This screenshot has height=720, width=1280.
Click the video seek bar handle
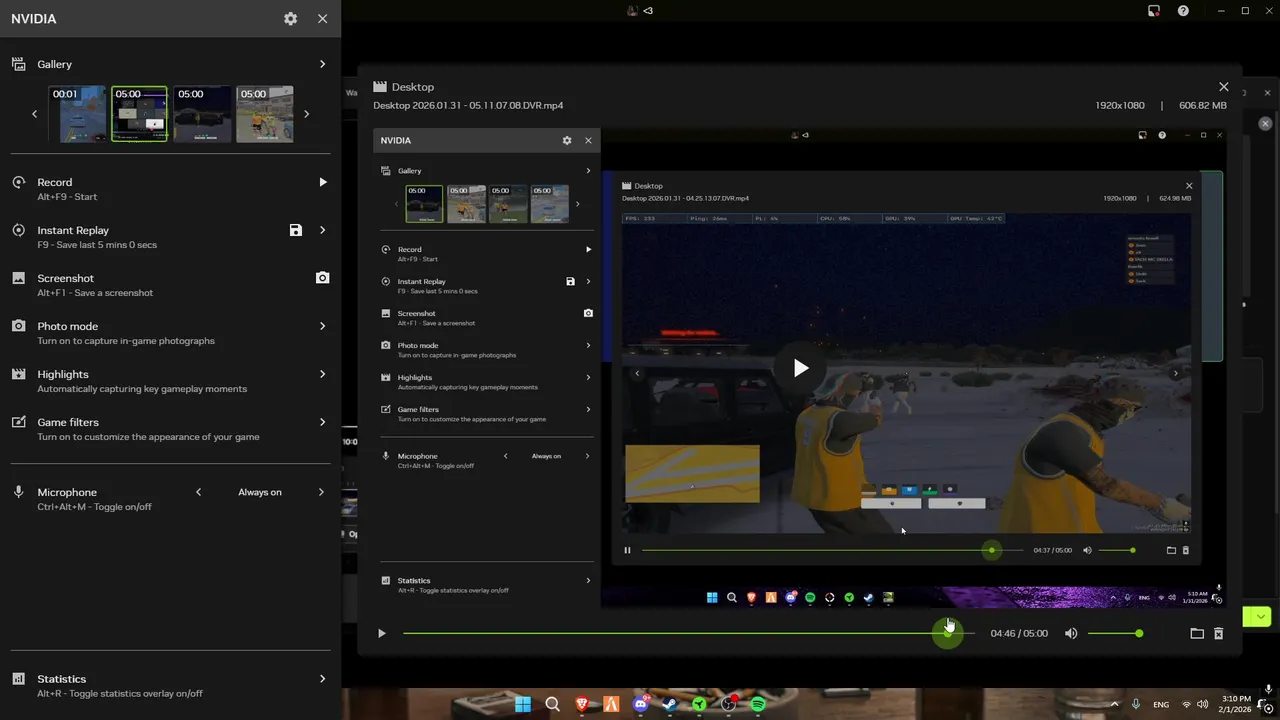(948, 633)
